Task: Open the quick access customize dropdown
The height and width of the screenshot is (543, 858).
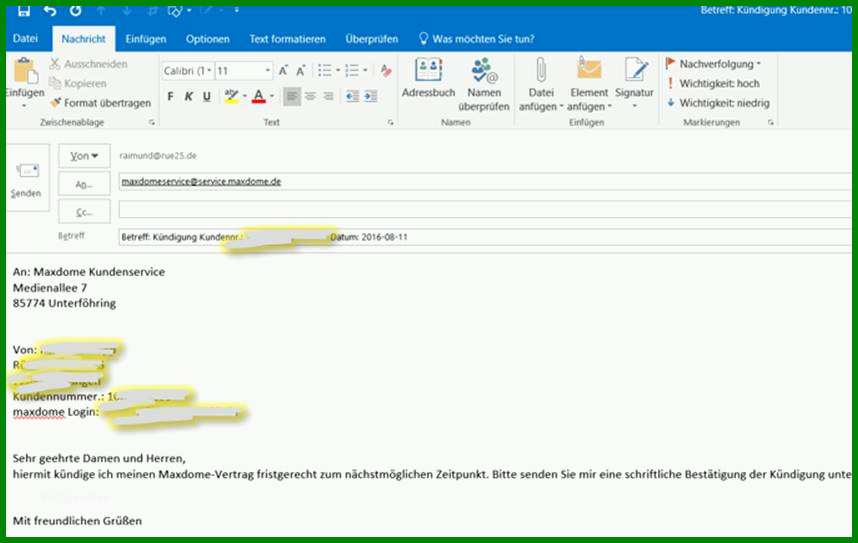Action: tap(236, 10)
